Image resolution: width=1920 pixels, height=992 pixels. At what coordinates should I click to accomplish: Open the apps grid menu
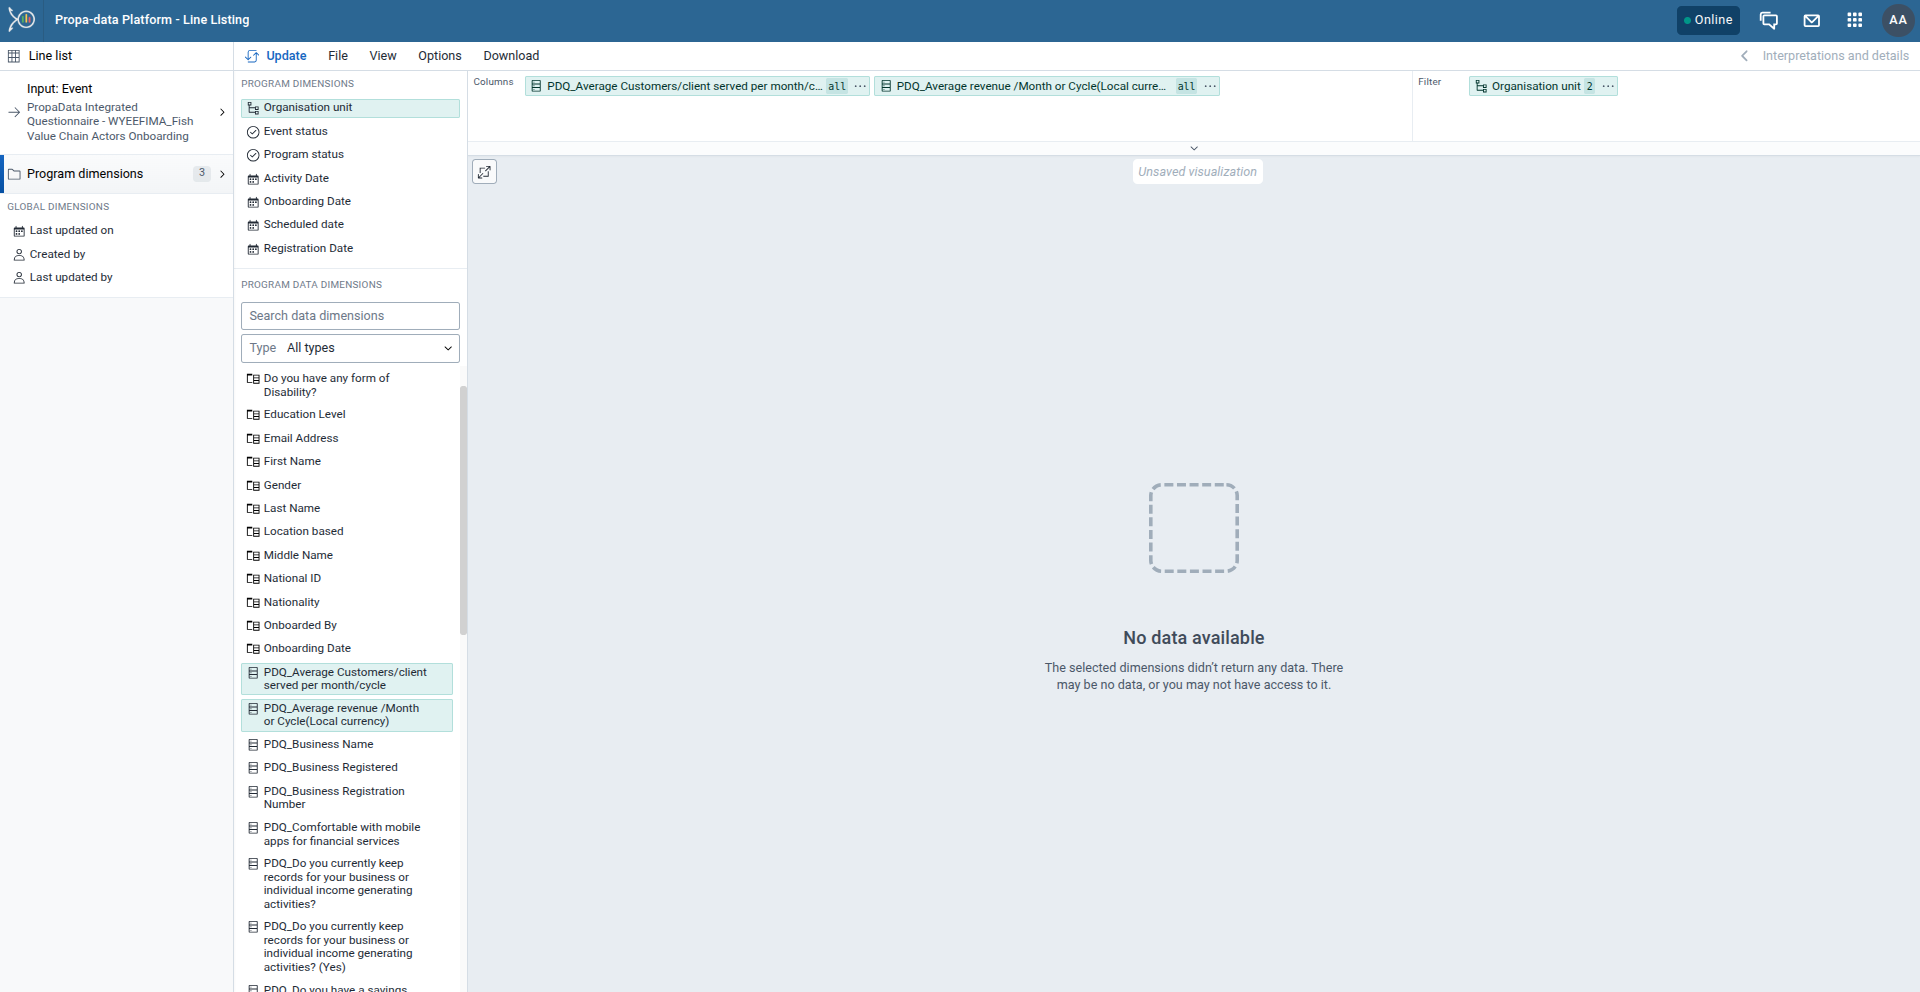click(1854, 20)
